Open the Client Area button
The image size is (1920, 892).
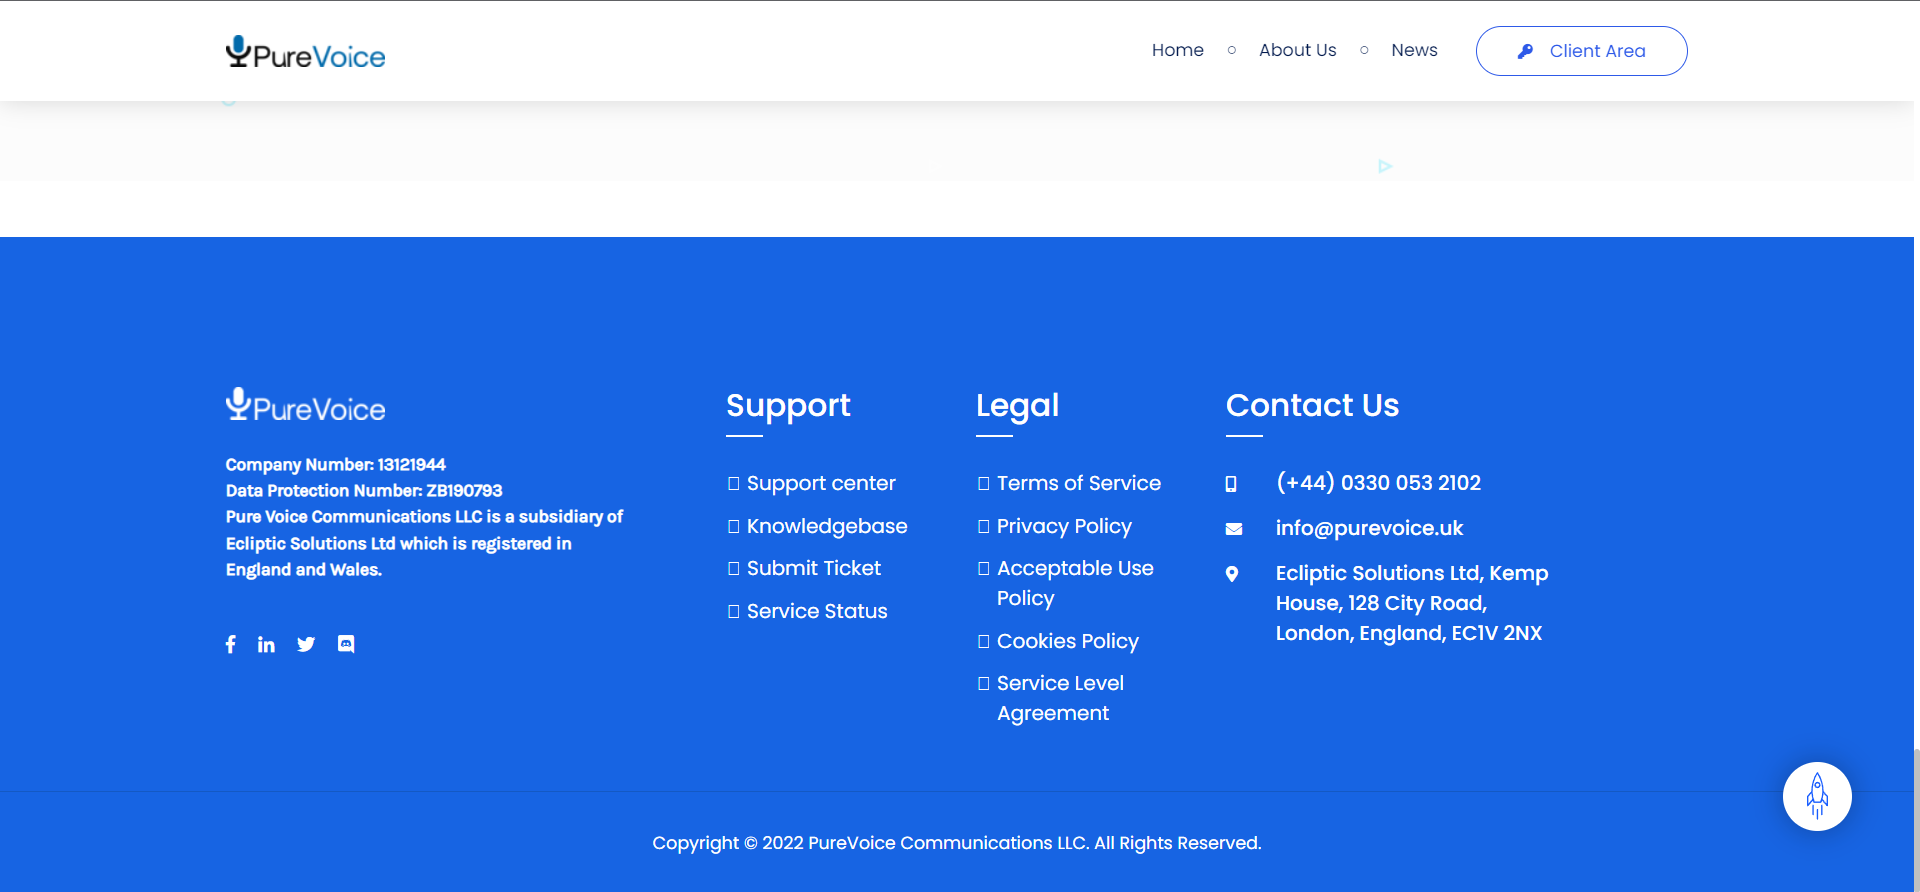click(x=1581, y=51)
